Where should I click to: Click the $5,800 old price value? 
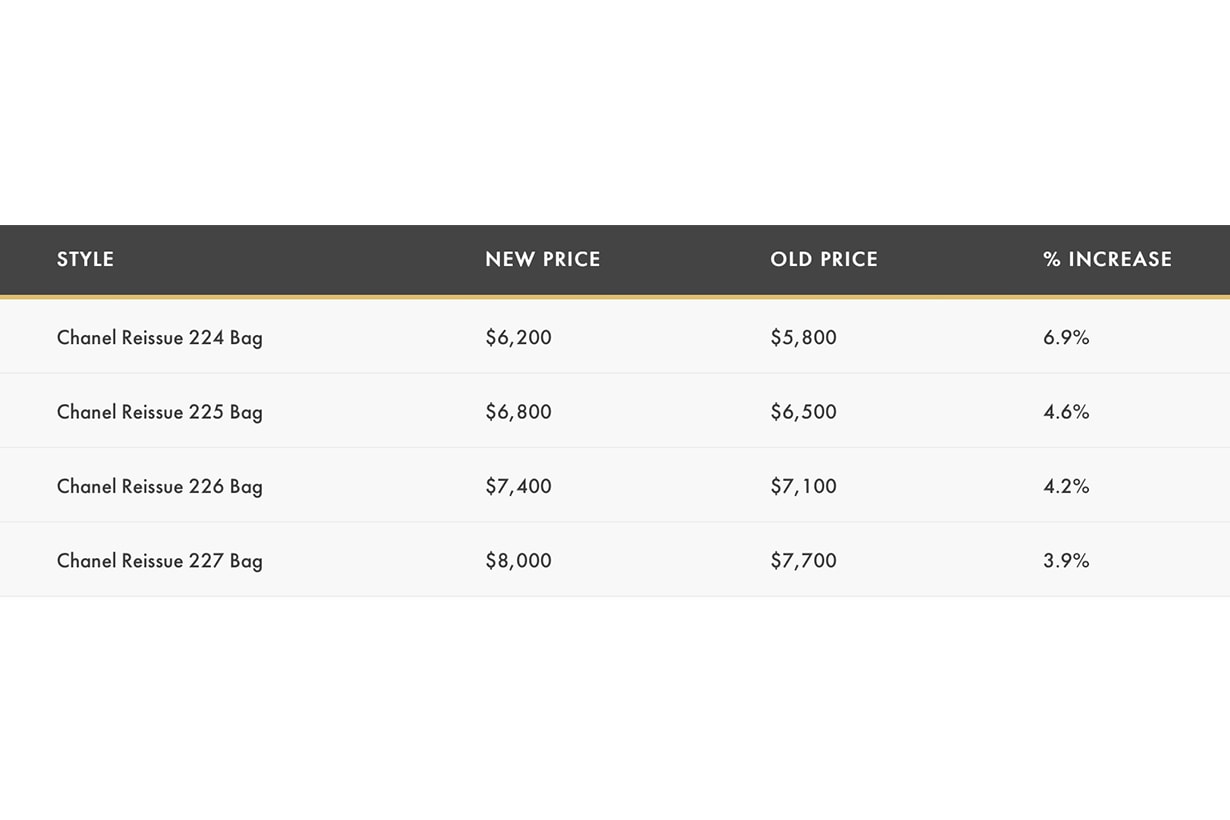point(803,338)
